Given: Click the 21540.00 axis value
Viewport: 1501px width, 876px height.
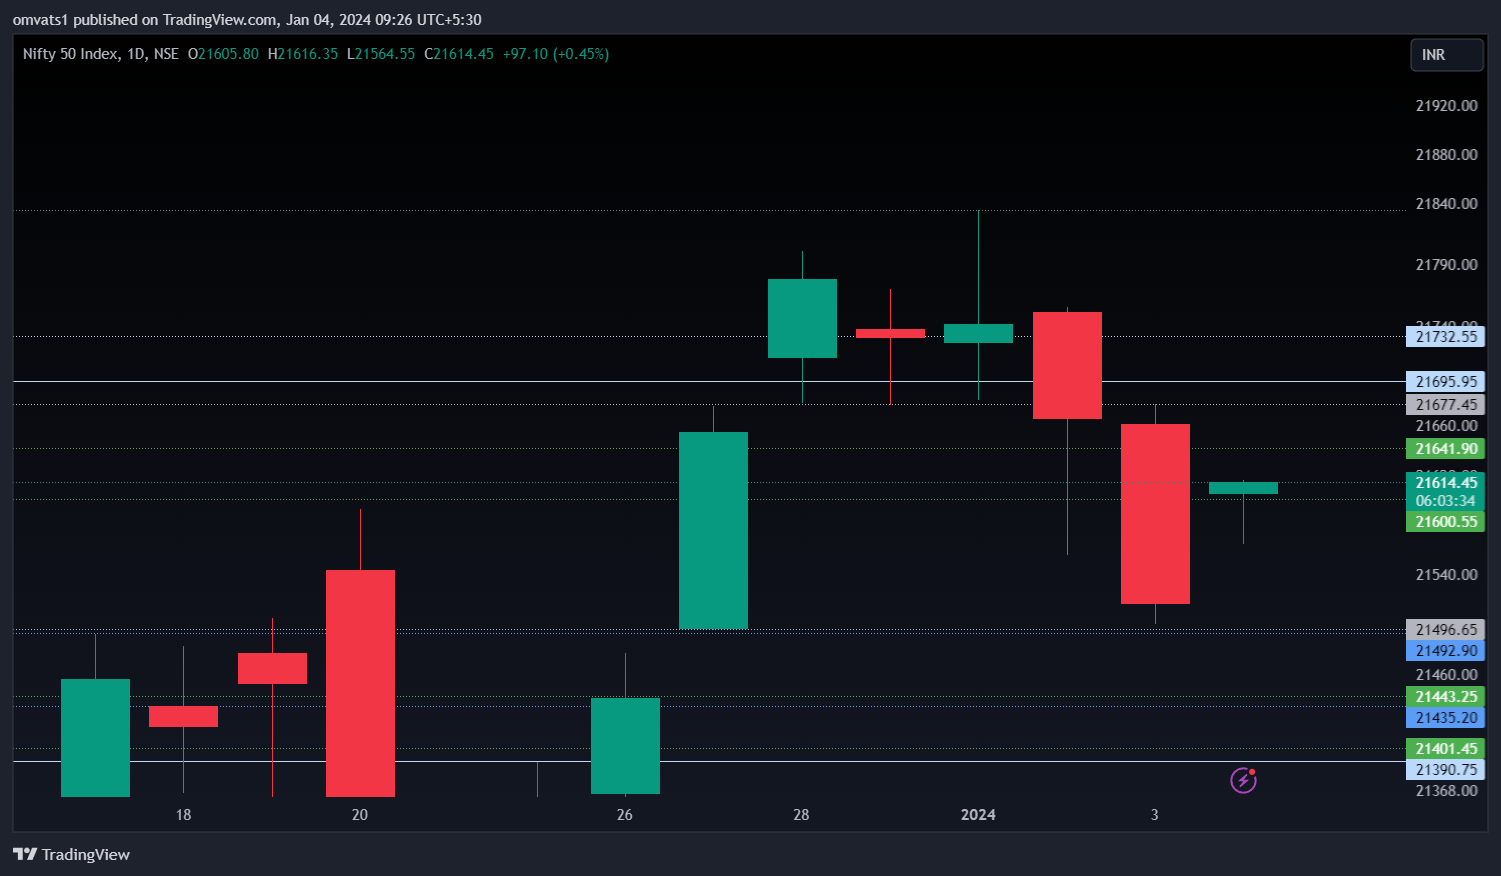Looking at the screenshot, I should [x=1446, y=575].
